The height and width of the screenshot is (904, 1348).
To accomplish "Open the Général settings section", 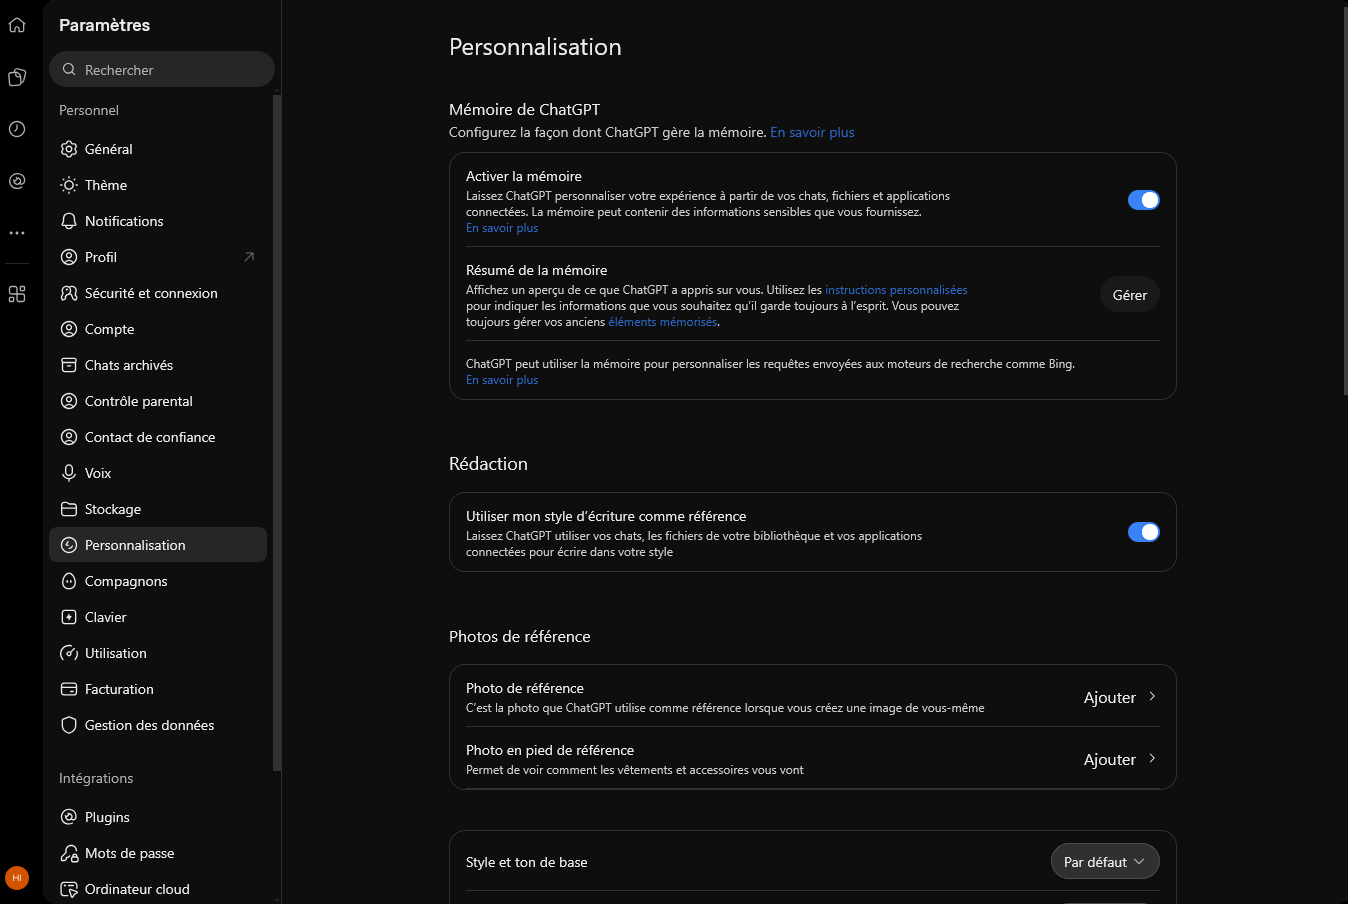I will point(158,149).
